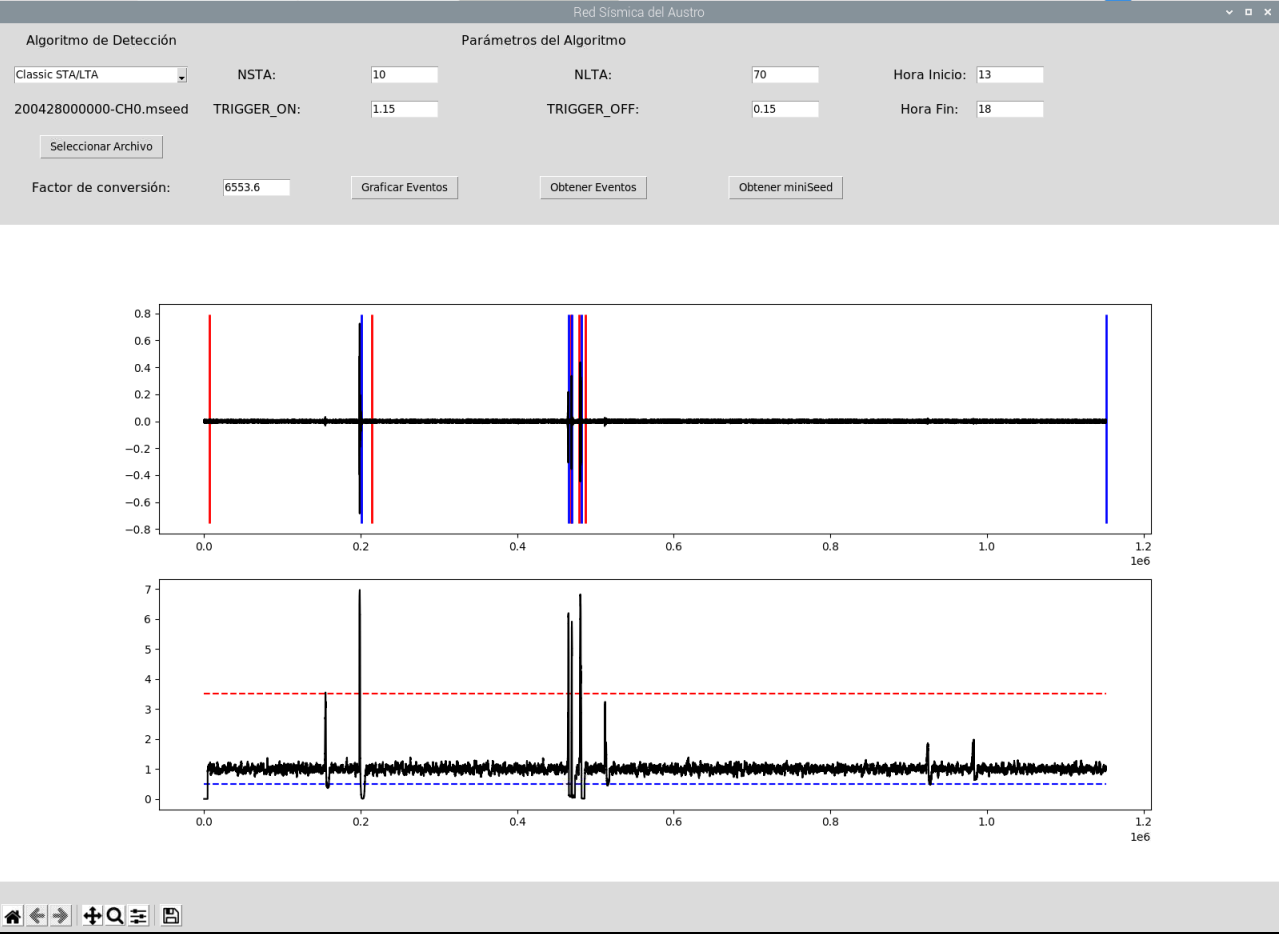
Task: Focus the NSTA input field
Action: click(404, 75)
